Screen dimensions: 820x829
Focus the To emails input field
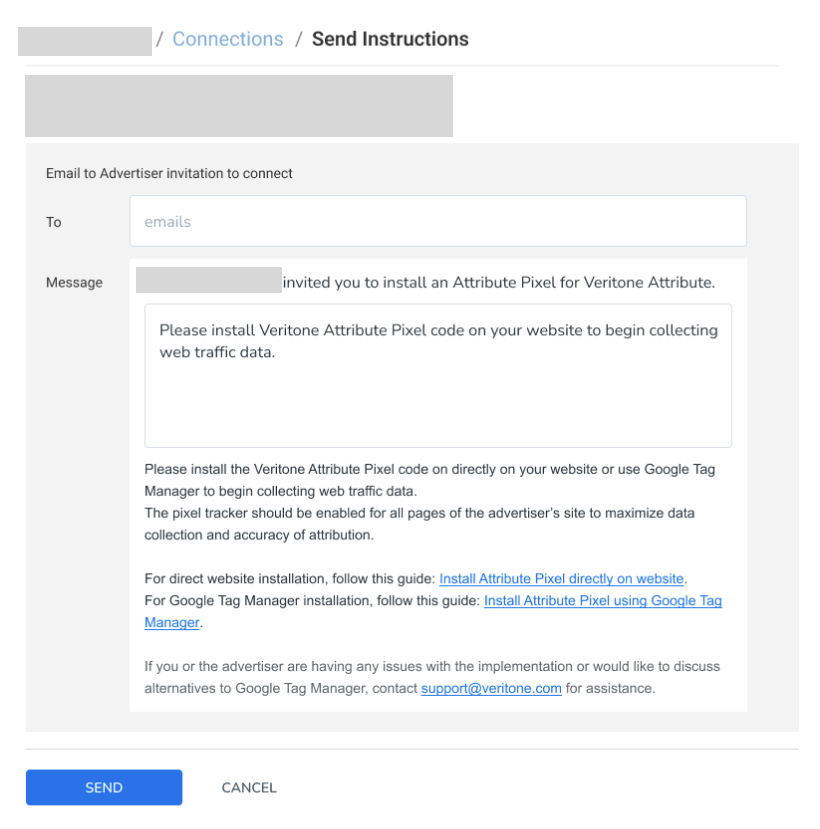click(x=438, y=221)
